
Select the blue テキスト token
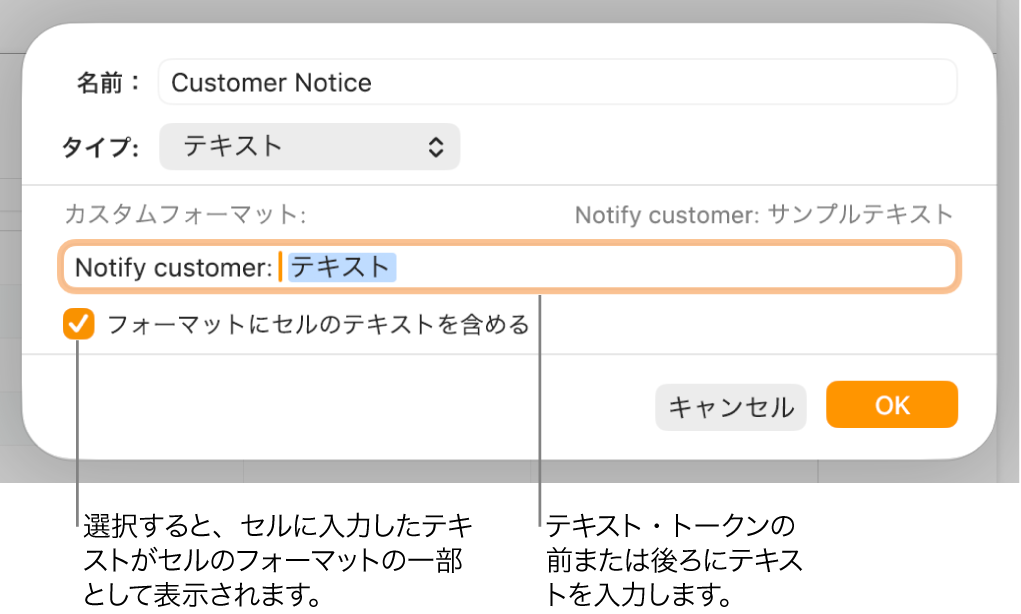coord(342,268)
